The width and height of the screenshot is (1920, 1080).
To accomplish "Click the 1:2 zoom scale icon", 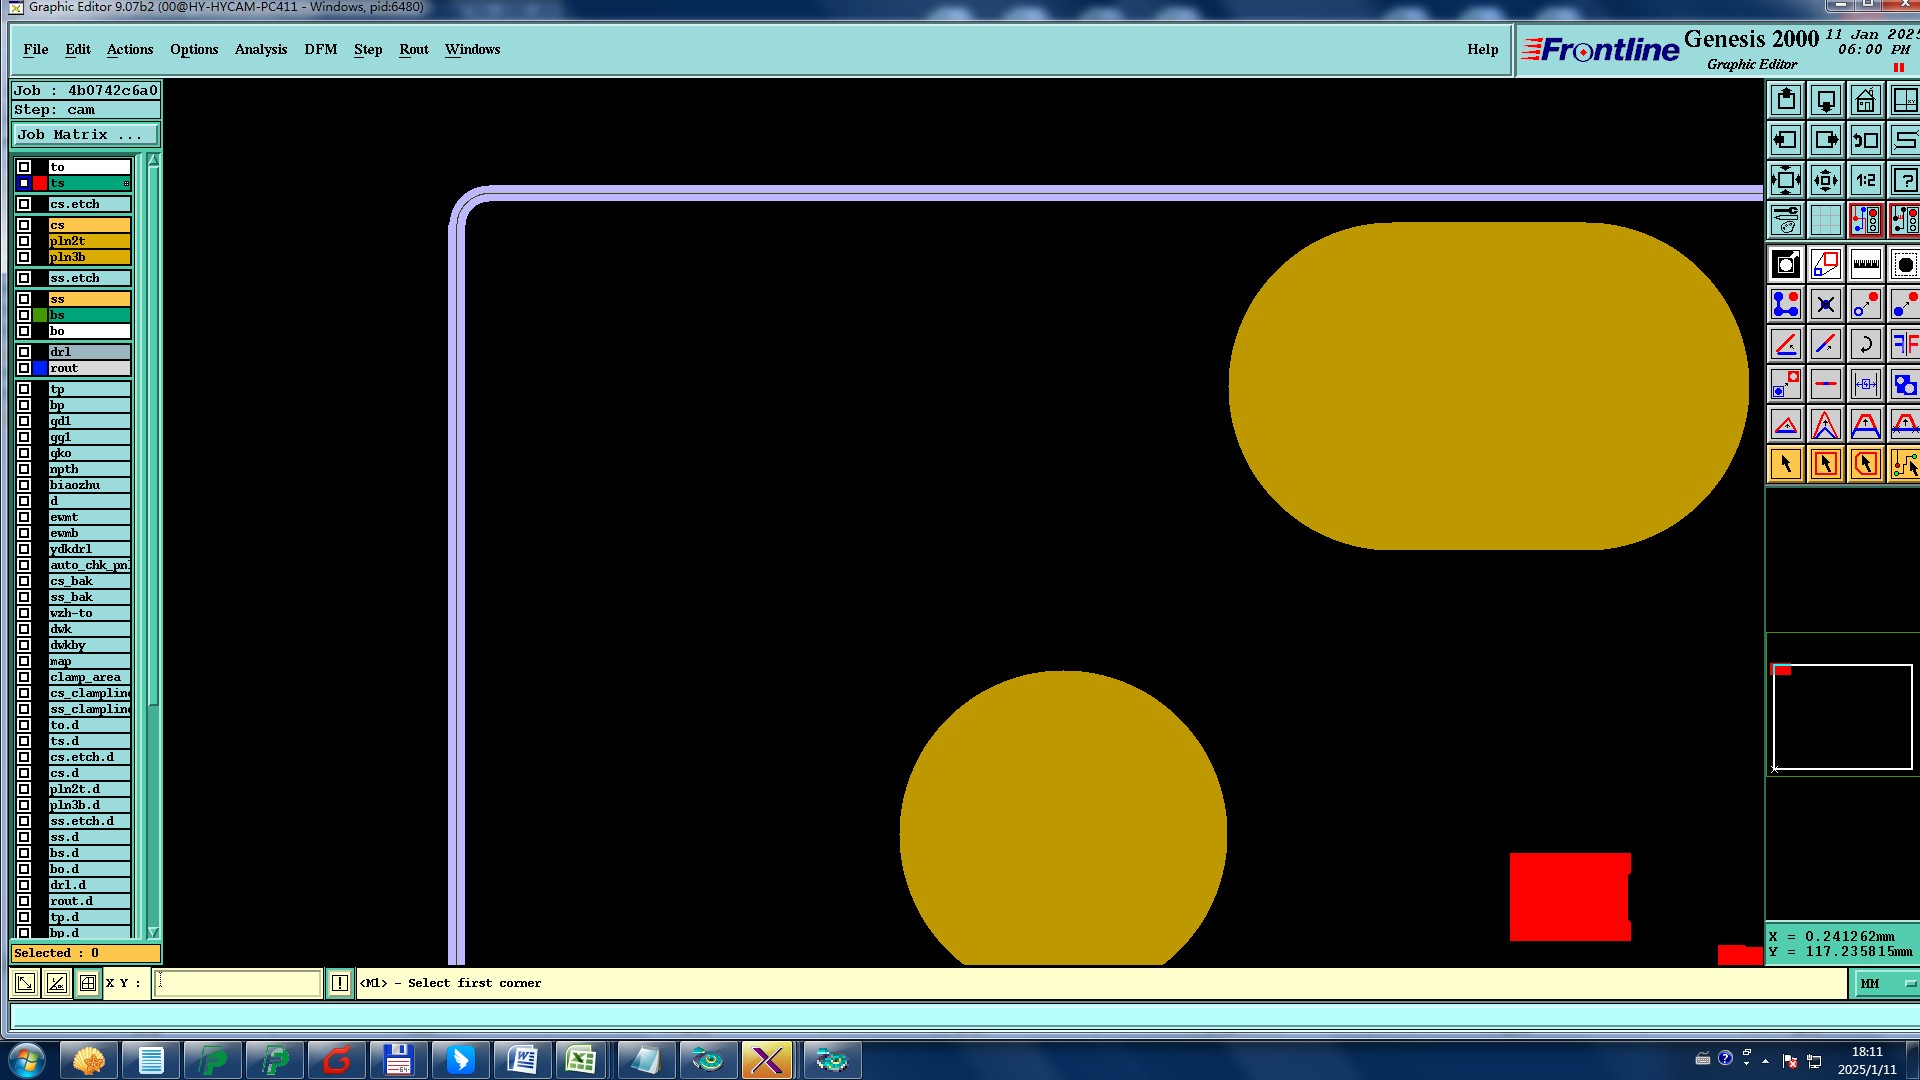I will 1865,181.
